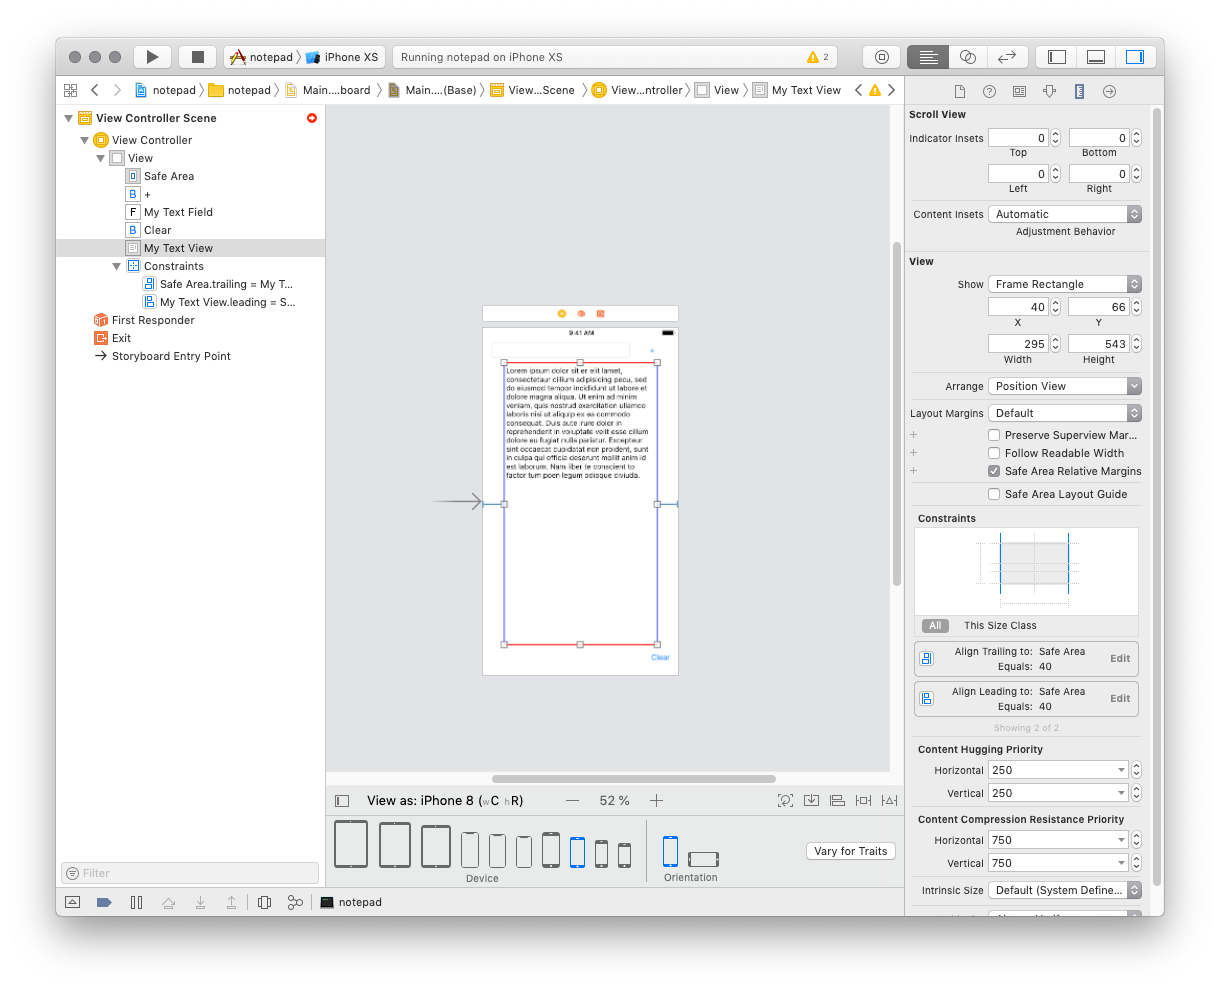Open the Assistant editor
This screenshot has width=1220, height=990.
pyautogui.click(x=967, y=57)
